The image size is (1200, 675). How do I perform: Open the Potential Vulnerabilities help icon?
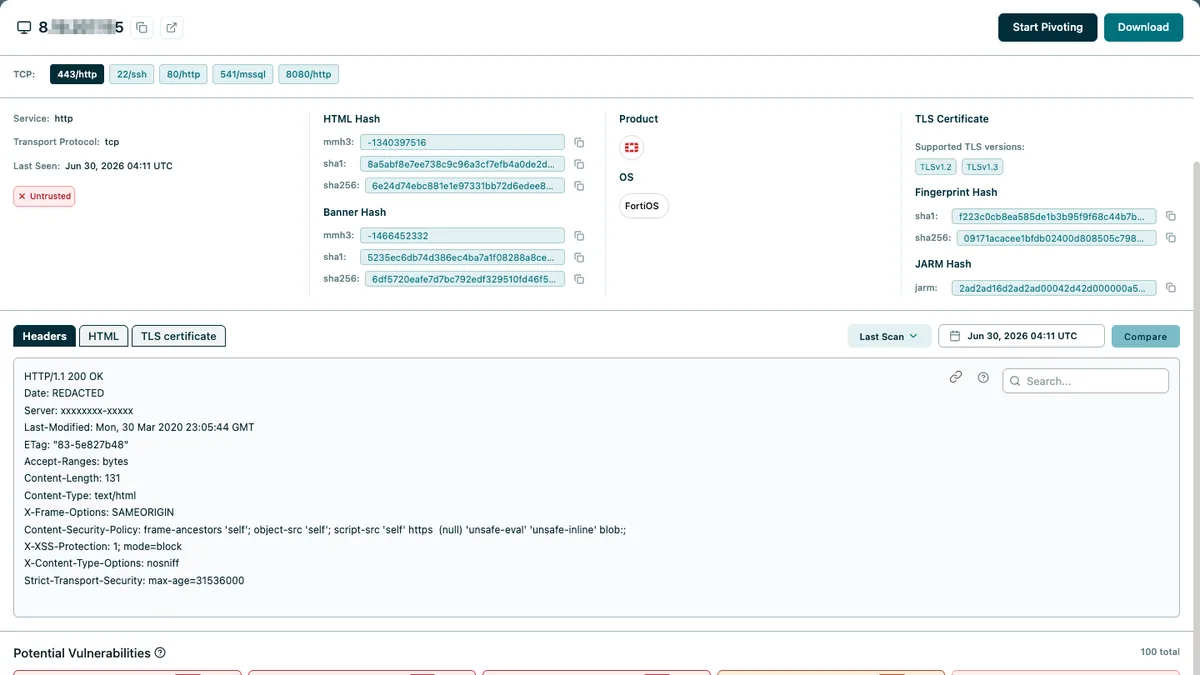pyautogui.click(x=160, y=653)
